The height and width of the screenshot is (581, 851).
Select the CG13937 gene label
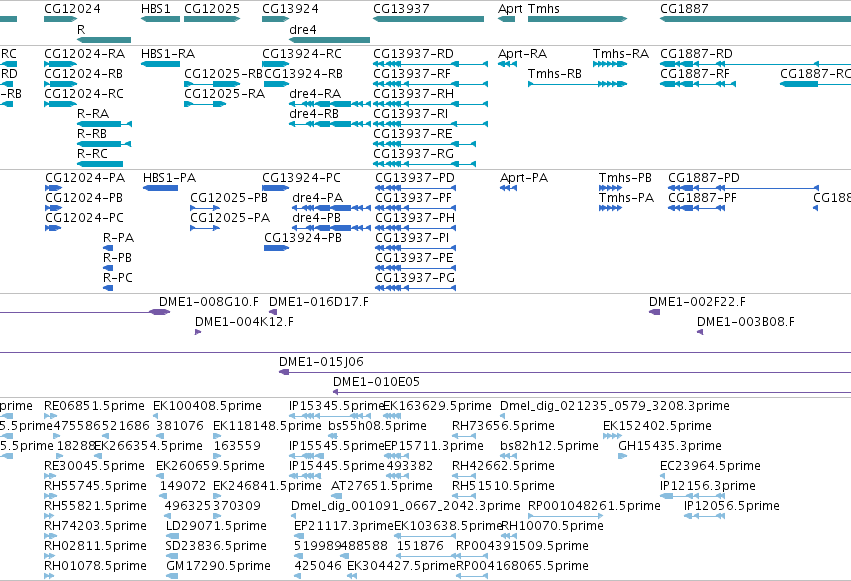[x=401, y=9]
